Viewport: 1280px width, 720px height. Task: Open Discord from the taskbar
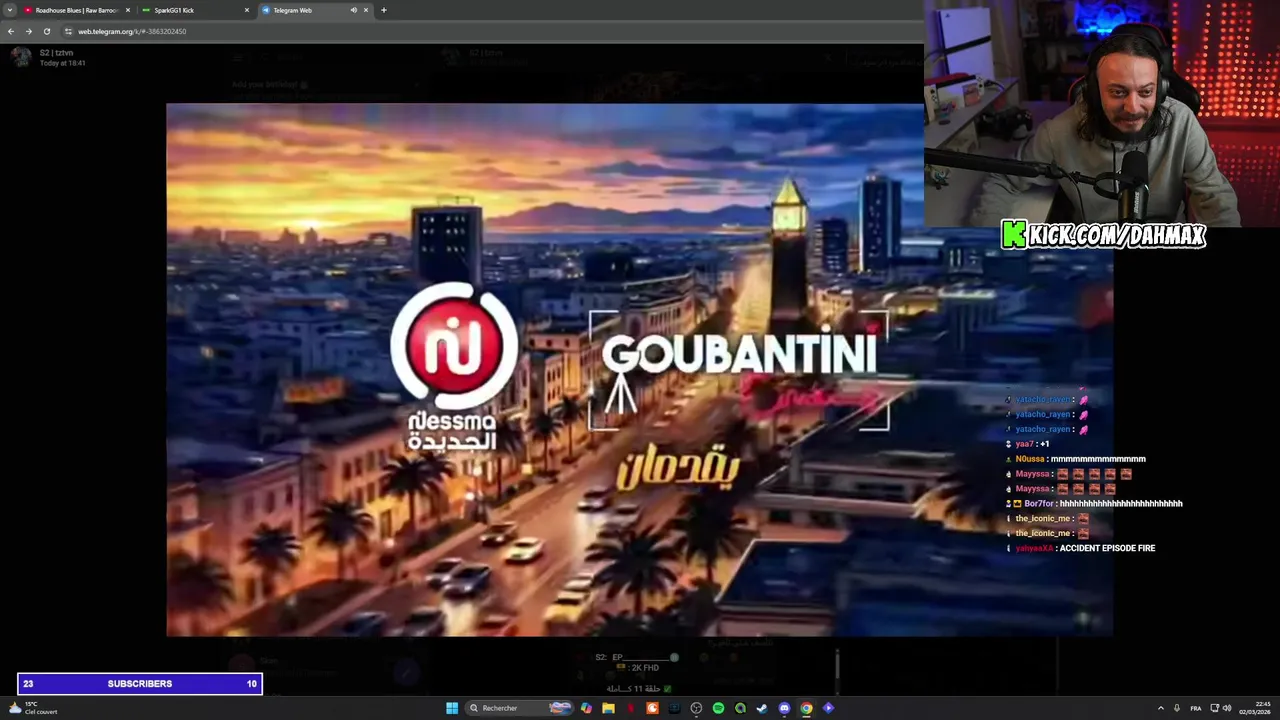click(x=784, y=708)
